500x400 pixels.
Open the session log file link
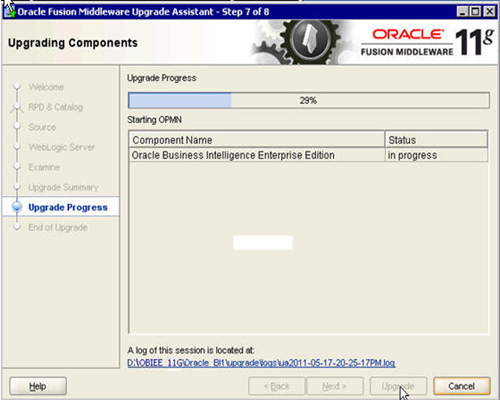pyautogui.click(x=261, y=363)
